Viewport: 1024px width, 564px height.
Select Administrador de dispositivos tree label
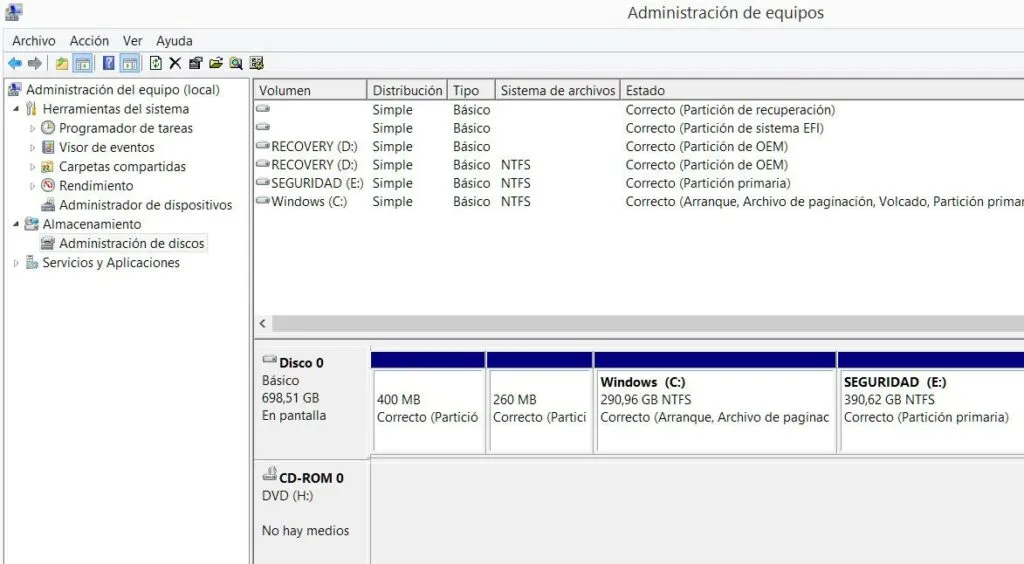pyautogui.click(x=146, y=205)
